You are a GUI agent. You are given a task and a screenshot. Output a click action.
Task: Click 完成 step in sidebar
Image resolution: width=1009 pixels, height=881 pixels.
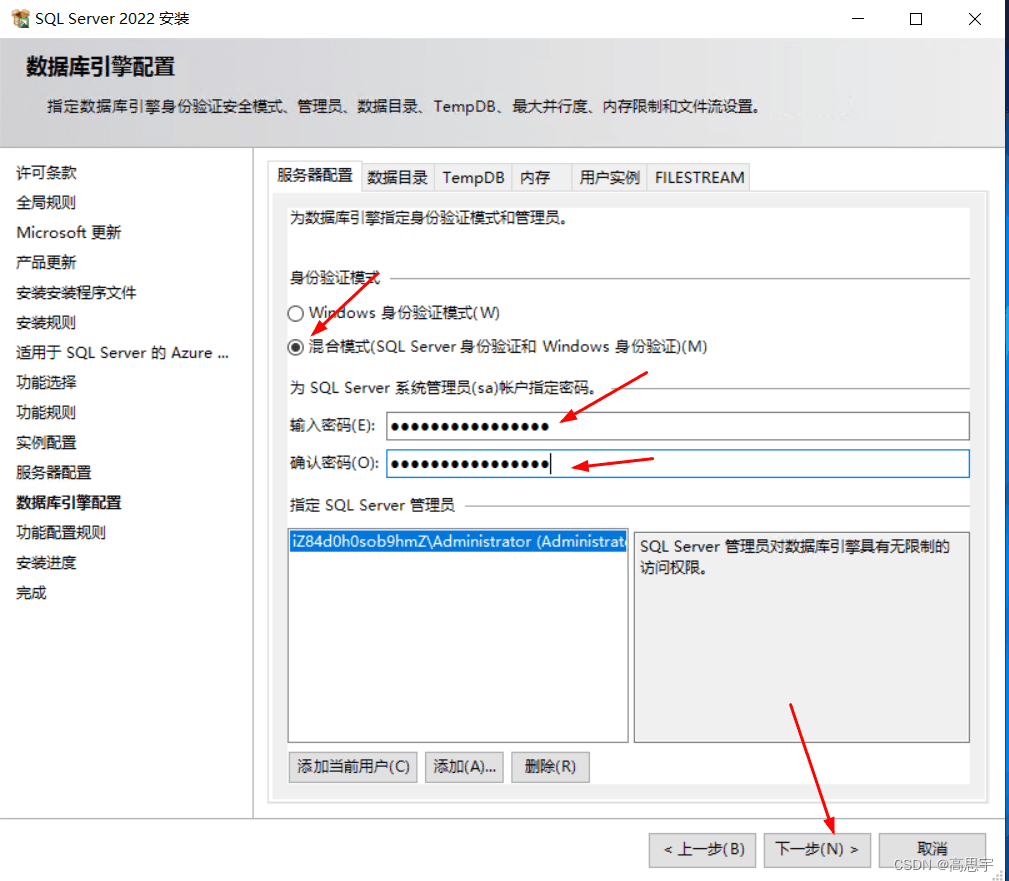[32, 593]
